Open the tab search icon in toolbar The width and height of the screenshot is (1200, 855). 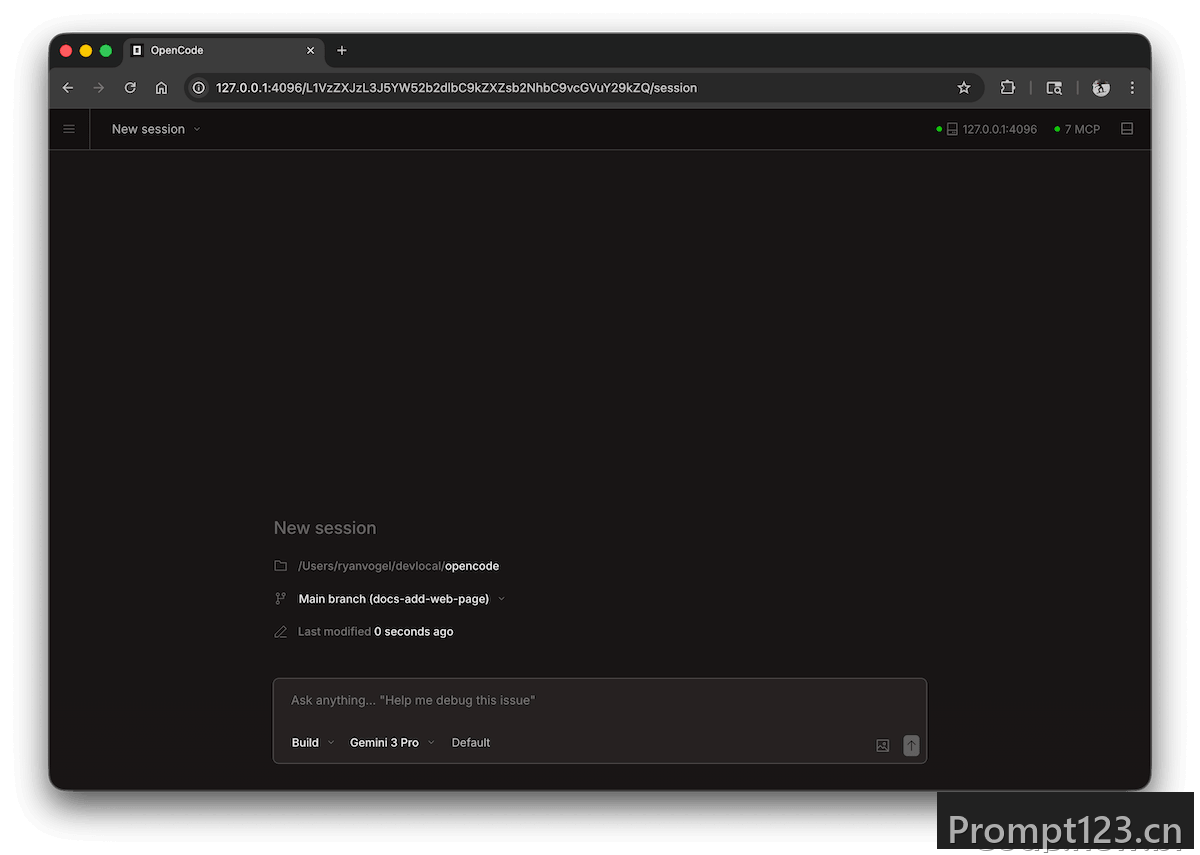(1054, 88)
